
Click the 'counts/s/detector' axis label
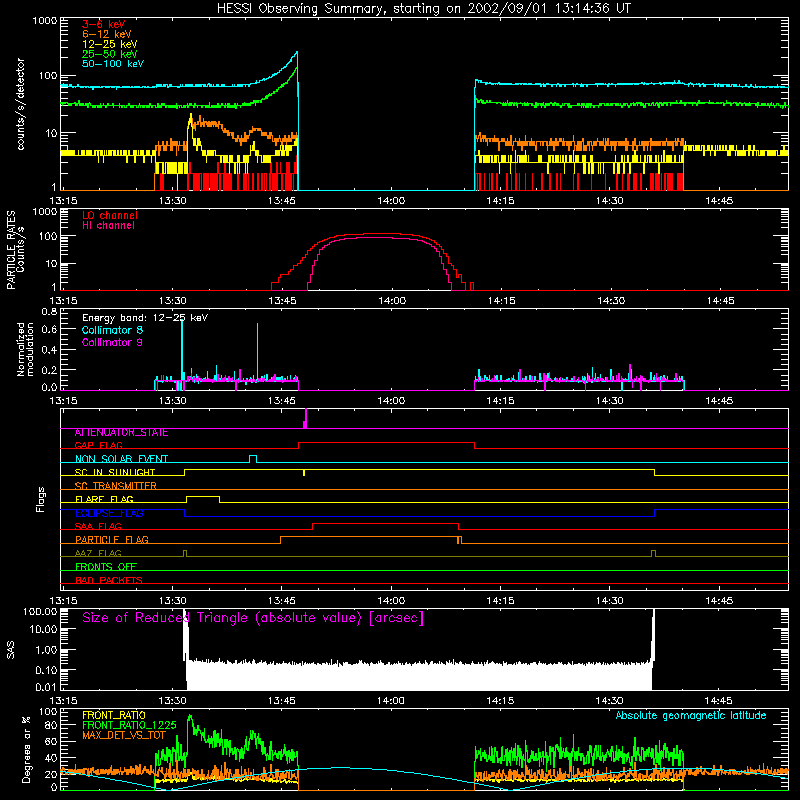click(x=20, y=104)
